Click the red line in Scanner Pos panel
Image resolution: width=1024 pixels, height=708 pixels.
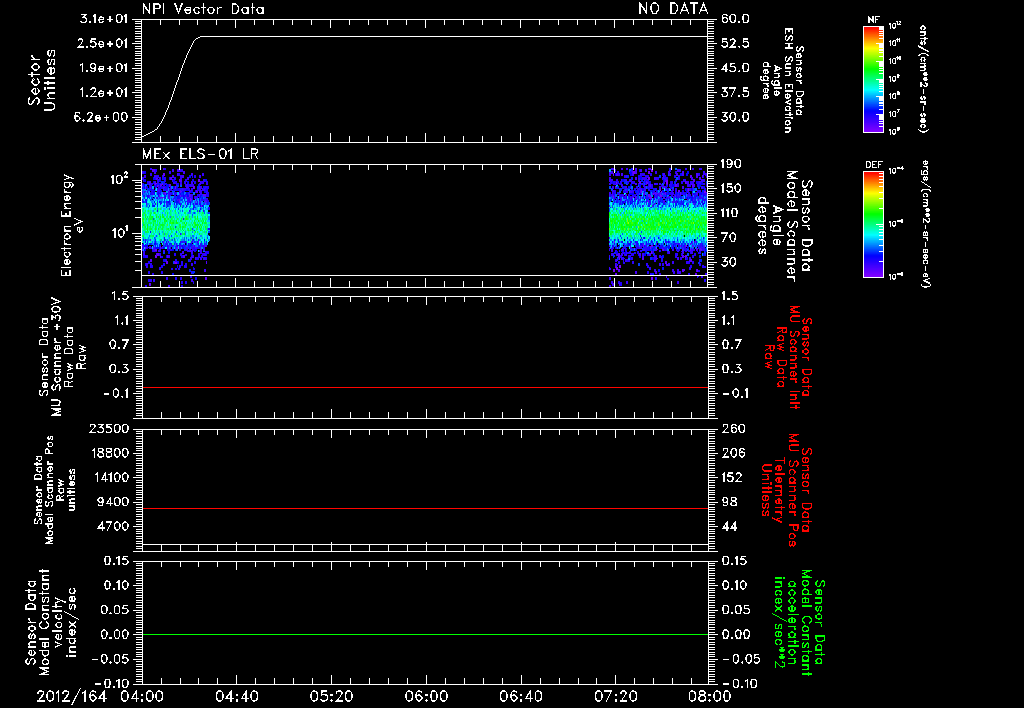[424, 508]
